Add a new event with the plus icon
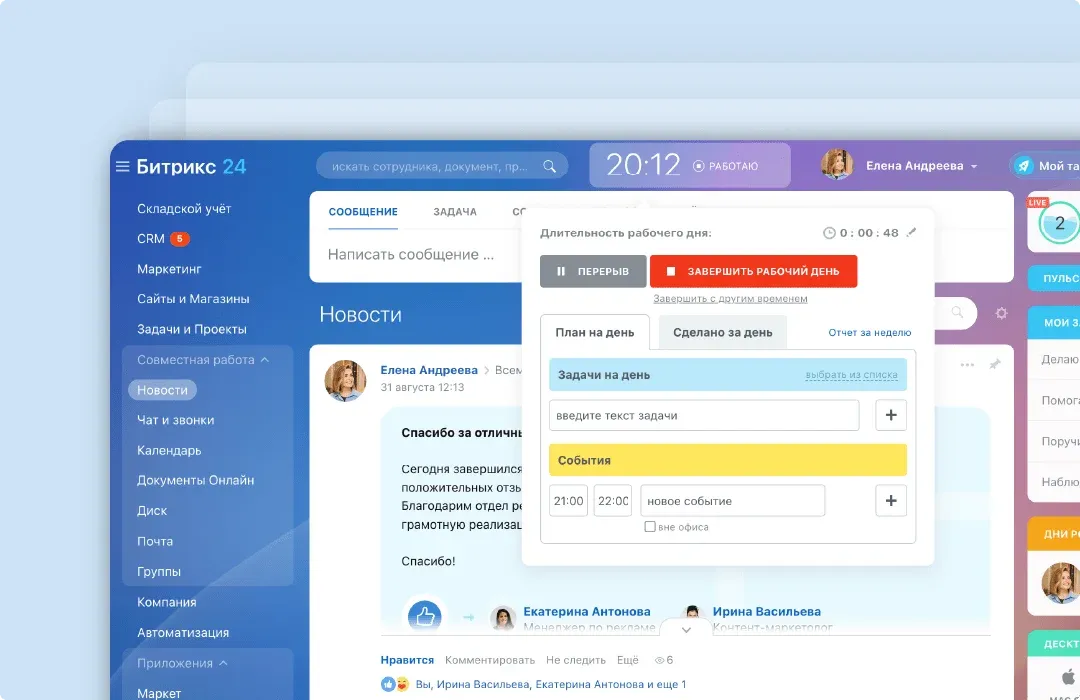The width and height of the screenshot is (1080, 700). click(890, 500)
